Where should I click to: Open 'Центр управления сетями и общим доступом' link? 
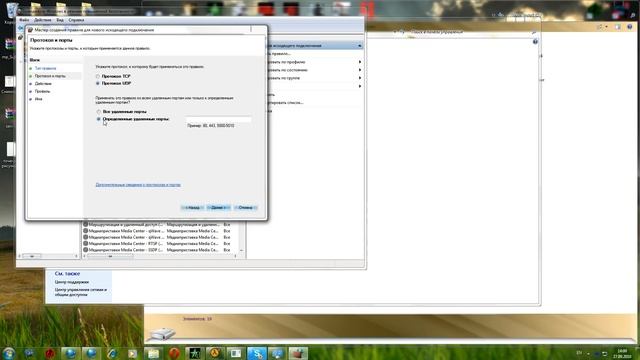81,292
